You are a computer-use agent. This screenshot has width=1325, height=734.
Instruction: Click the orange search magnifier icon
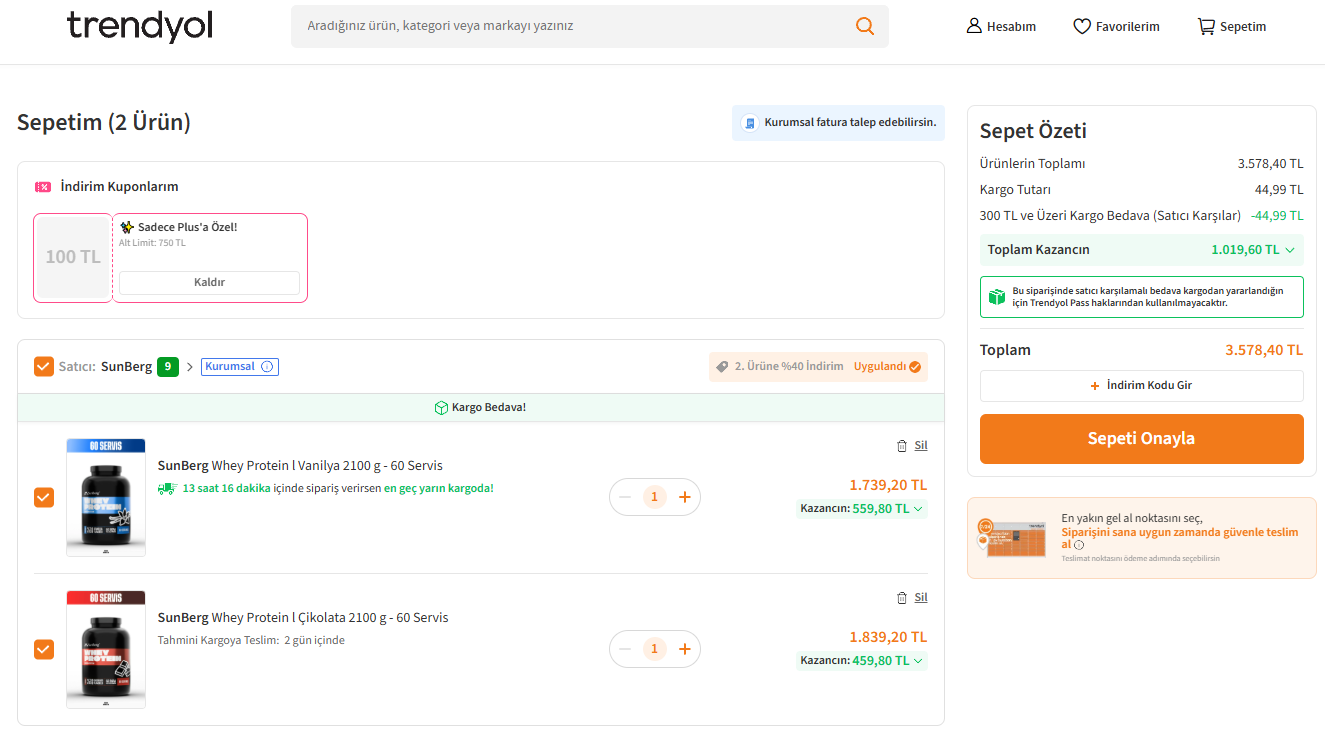(864, 26)
